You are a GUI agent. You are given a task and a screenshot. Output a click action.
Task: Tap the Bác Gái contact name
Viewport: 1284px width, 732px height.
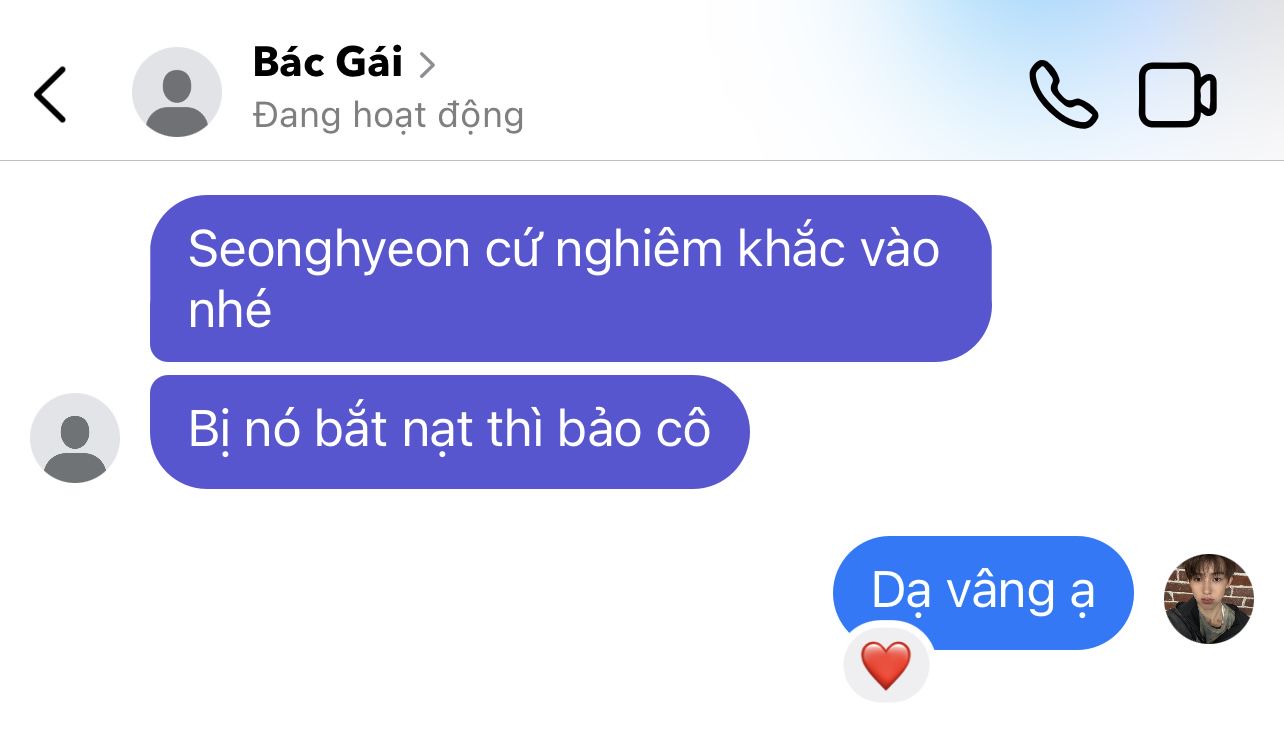pyautogui.click(x=328, y=63)
